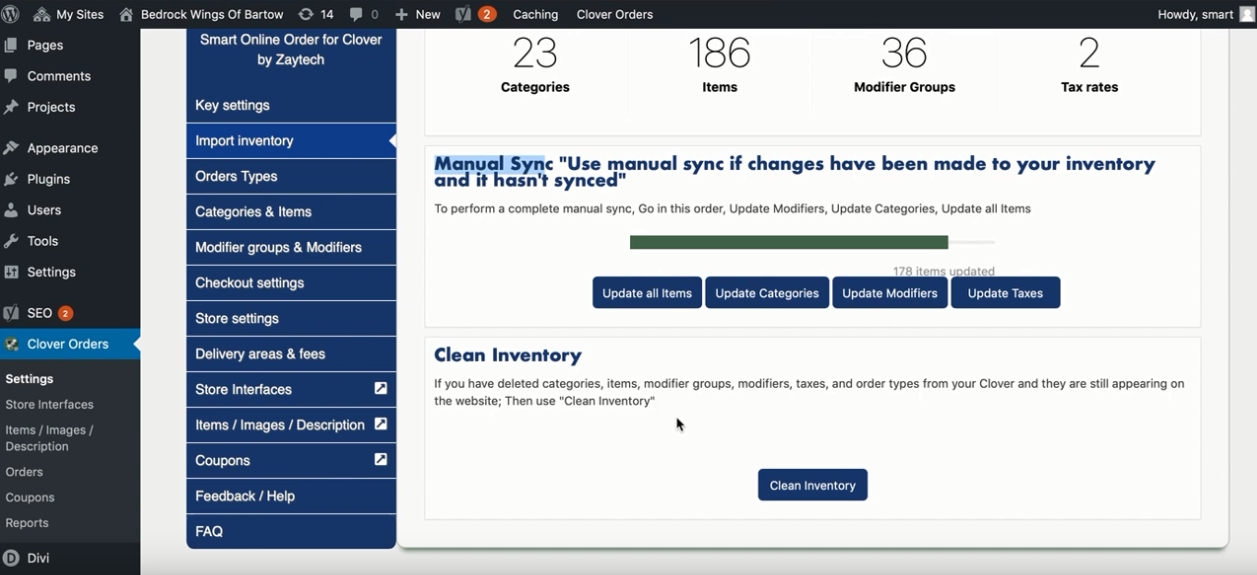
Task: Click the Update Taxes button
Action: click(1005, 293)
